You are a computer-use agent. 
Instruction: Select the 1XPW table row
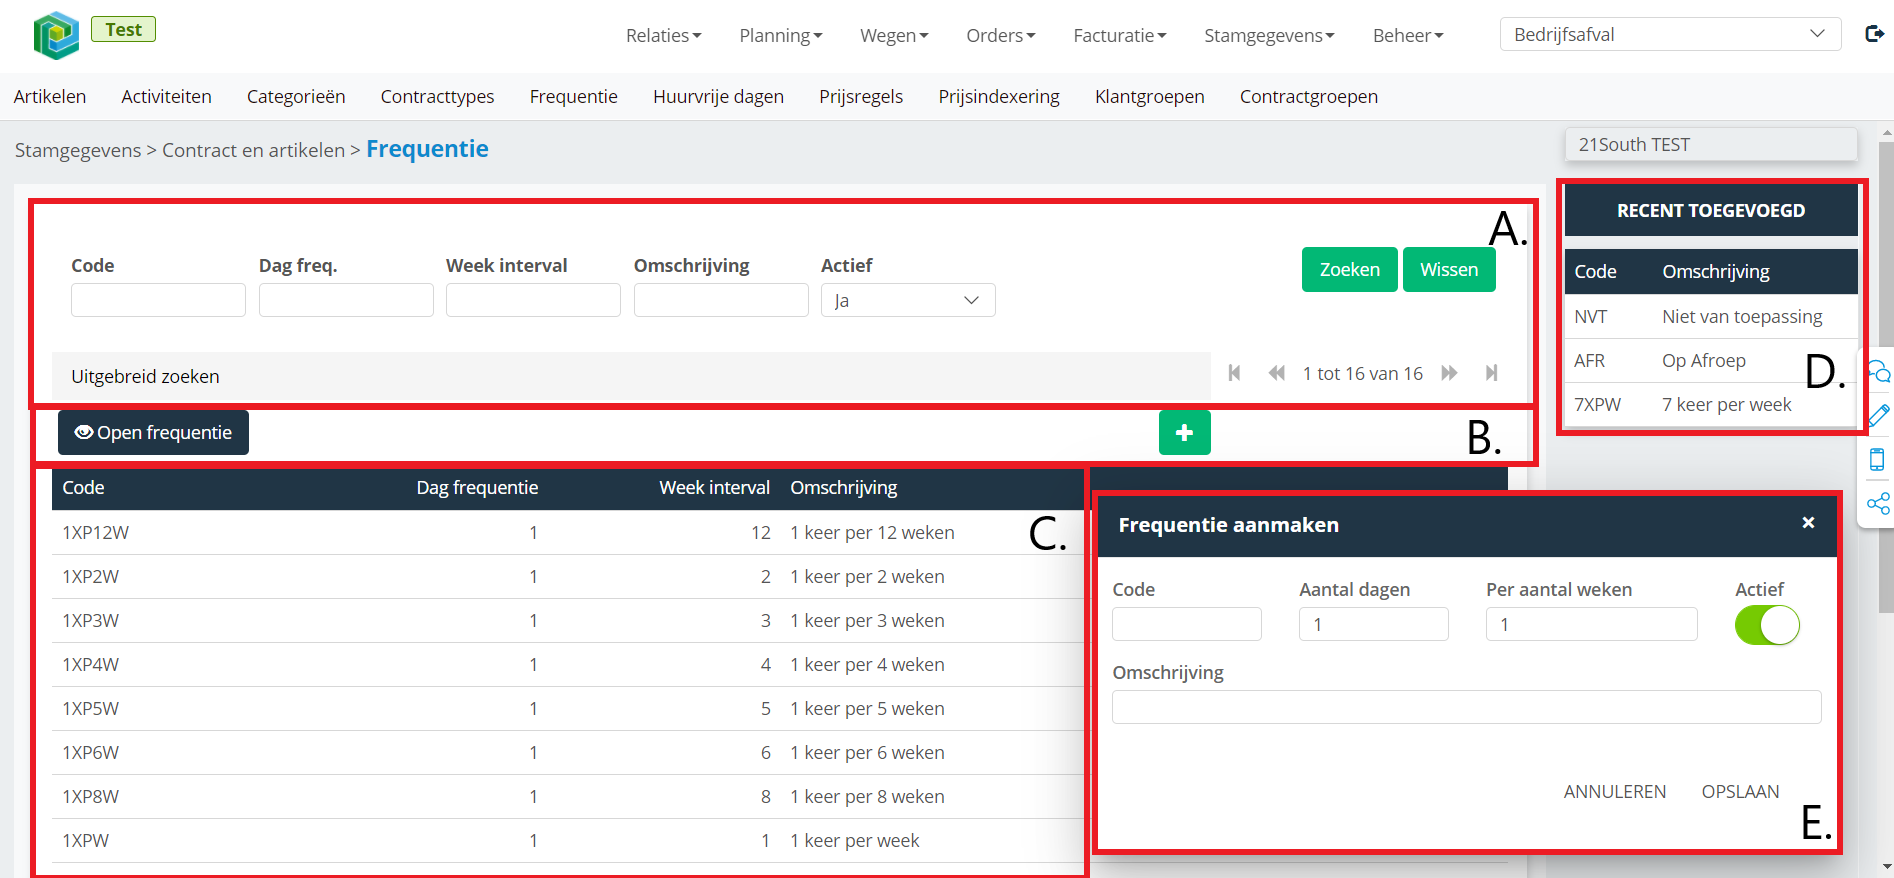tap(568, 841)
